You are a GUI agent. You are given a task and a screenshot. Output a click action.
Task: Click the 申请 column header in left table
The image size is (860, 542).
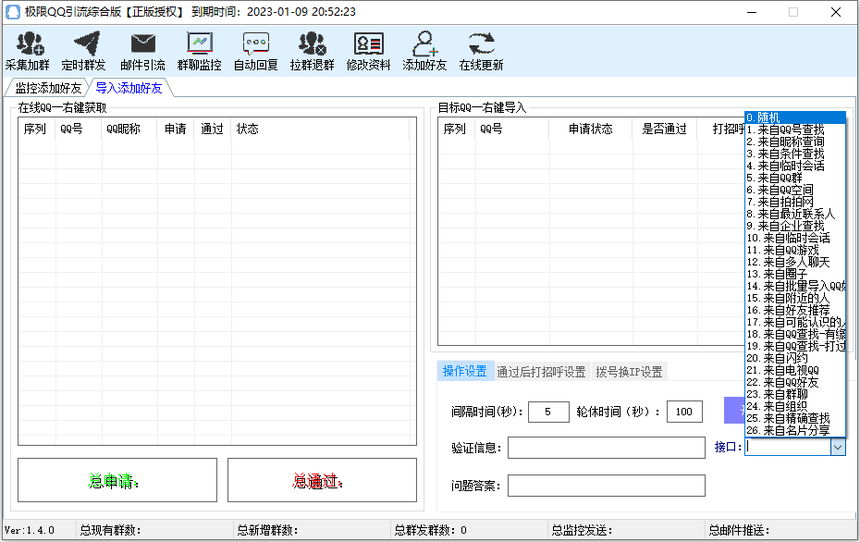coord(176,129)
